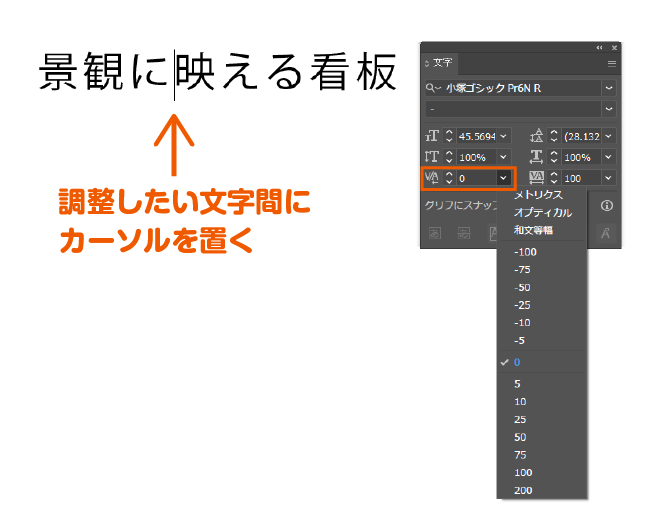Open the horizontal scale dropdown
This screenshot has height=520, width=650.
(609, 157)
